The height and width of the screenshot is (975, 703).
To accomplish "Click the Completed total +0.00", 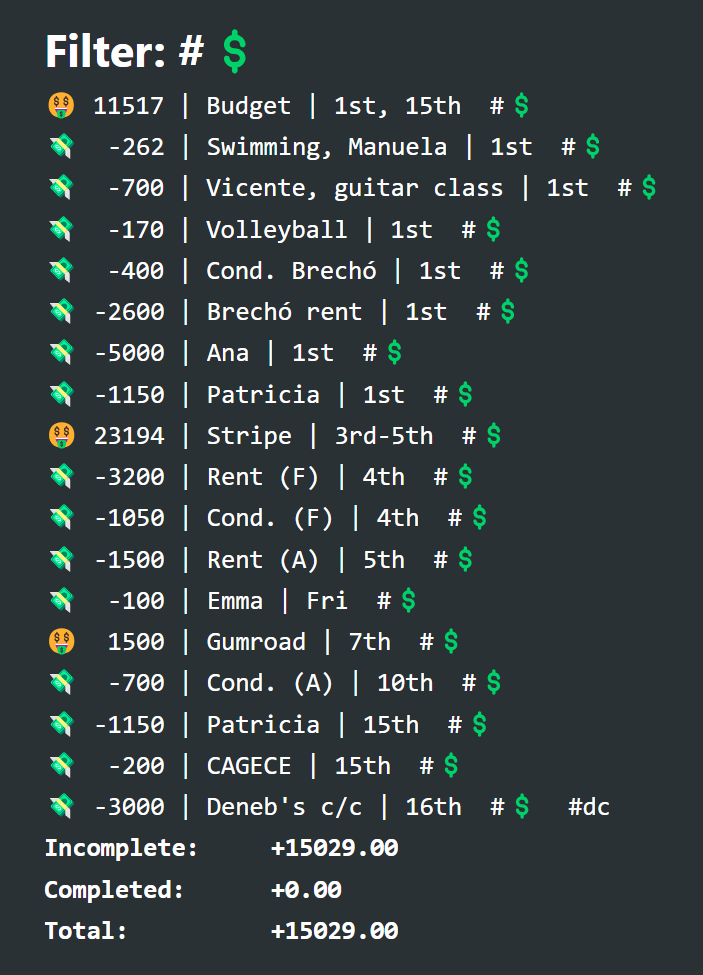I will pos(306,889).
